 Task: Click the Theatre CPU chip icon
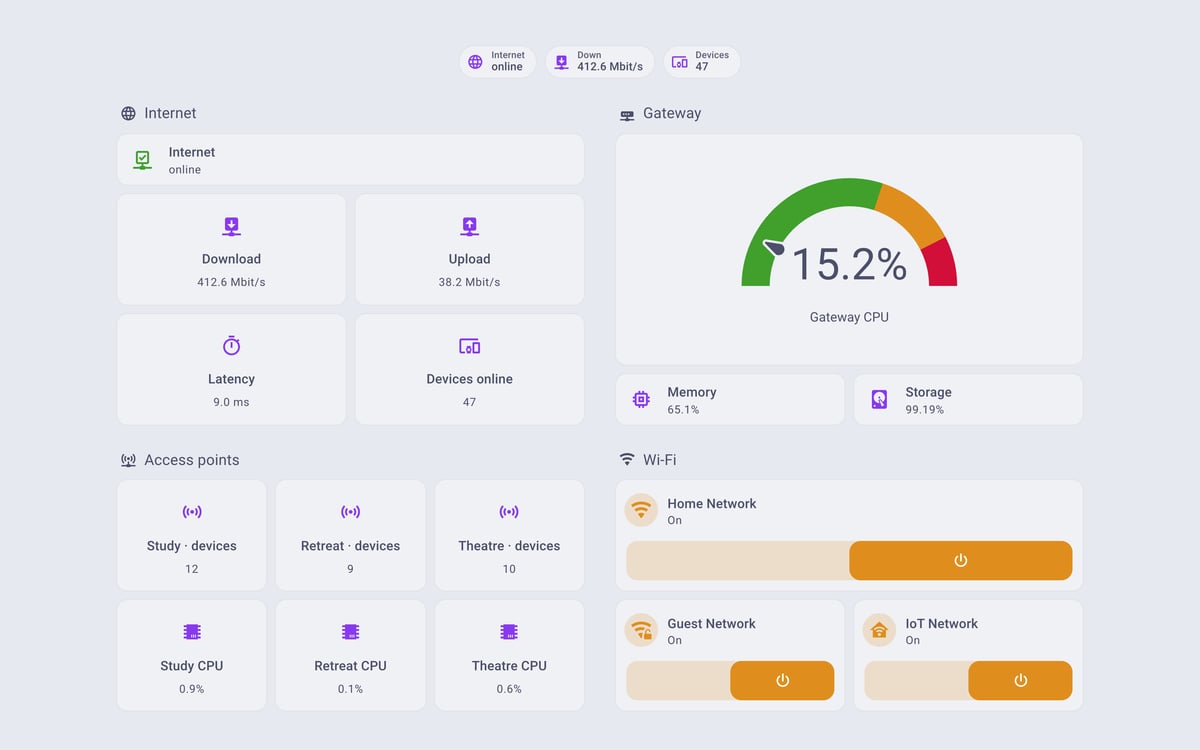tap(509, 632)
